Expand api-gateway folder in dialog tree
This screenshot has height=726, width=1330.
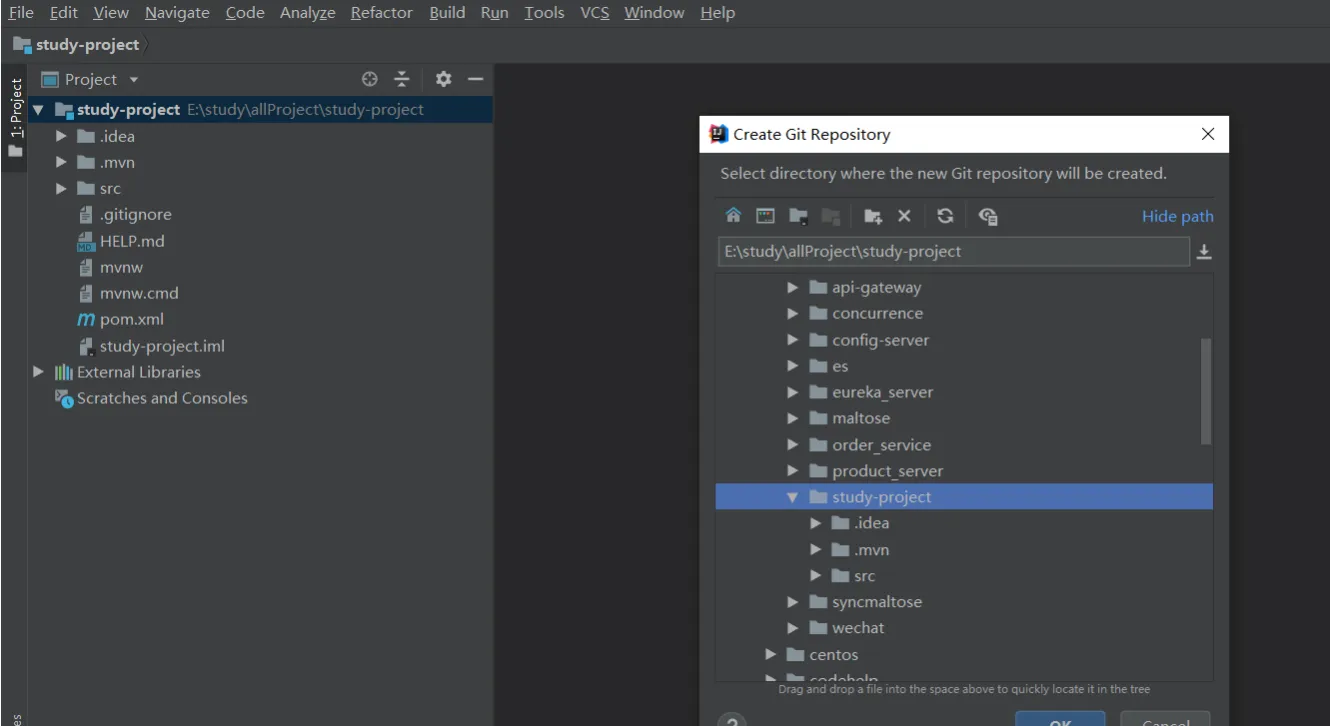(793, 287)
